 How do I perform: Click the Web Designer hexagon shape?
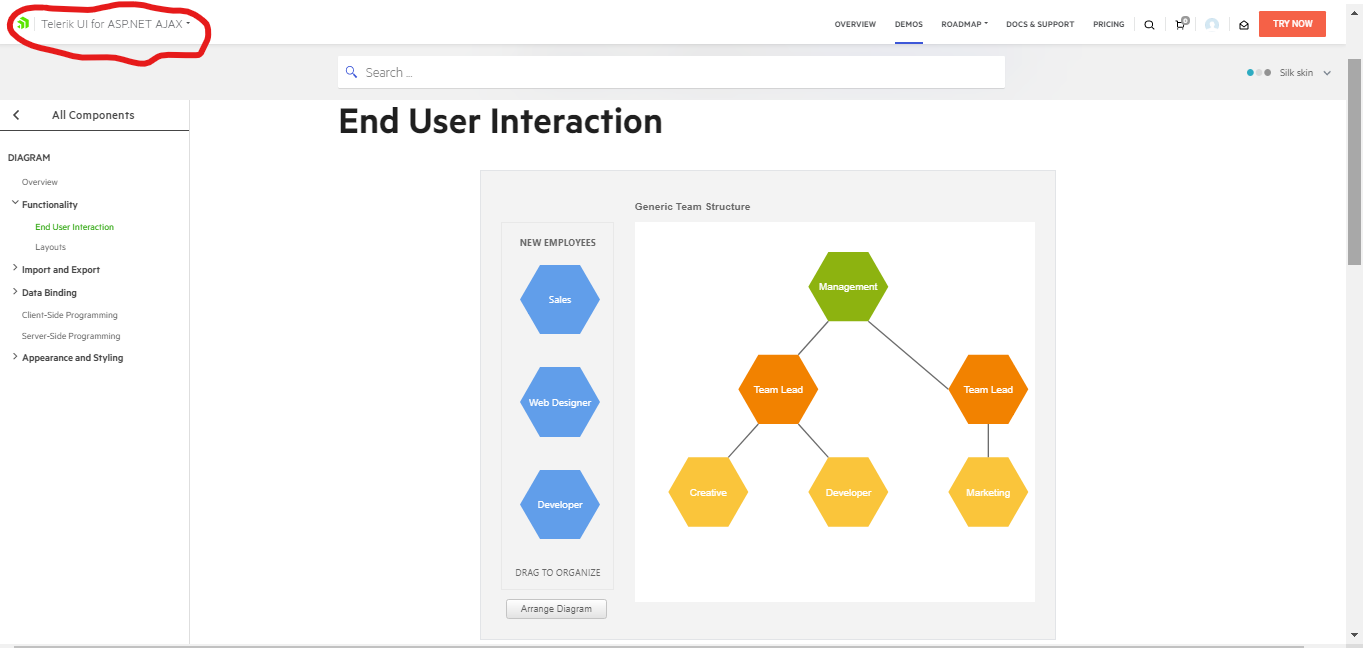pos(560,402)
